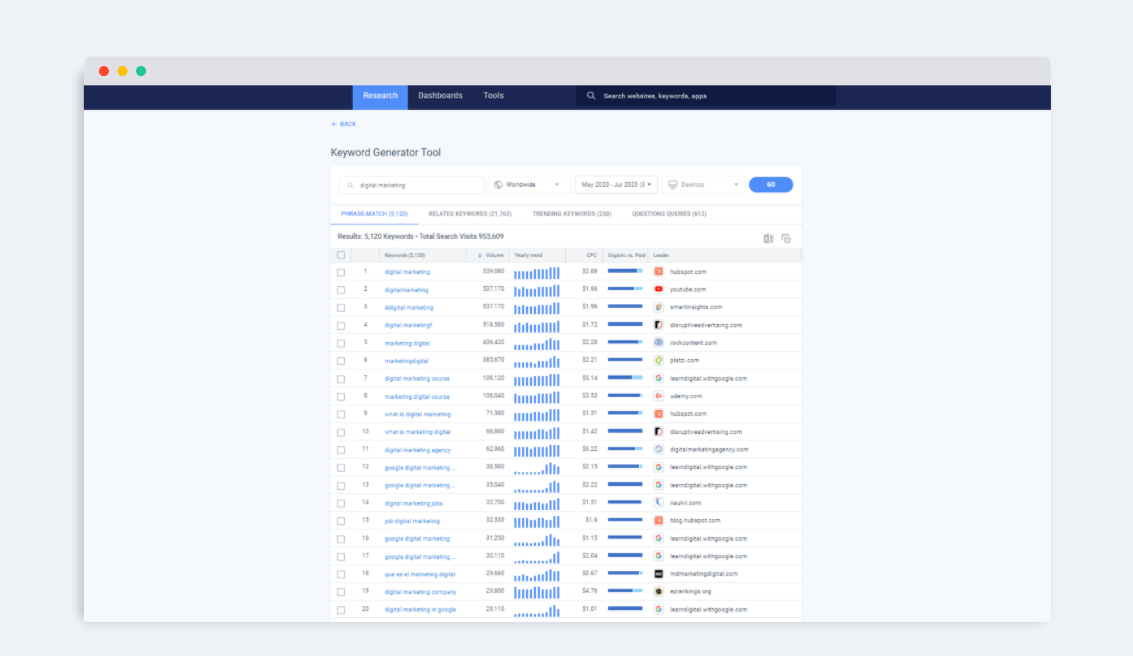
Task: Click the hubspot.com favicon in row 1
Action: (x=658, y=272)
